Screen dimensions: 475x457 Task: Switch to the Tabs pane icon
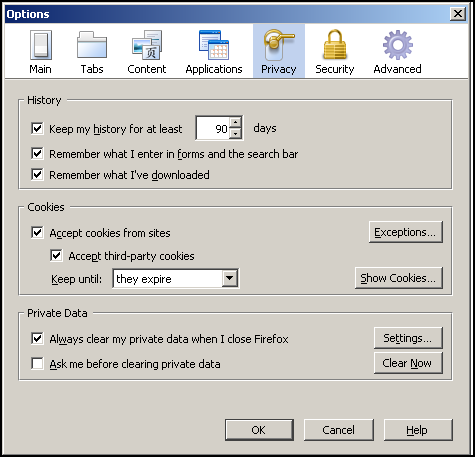point(92,45)
